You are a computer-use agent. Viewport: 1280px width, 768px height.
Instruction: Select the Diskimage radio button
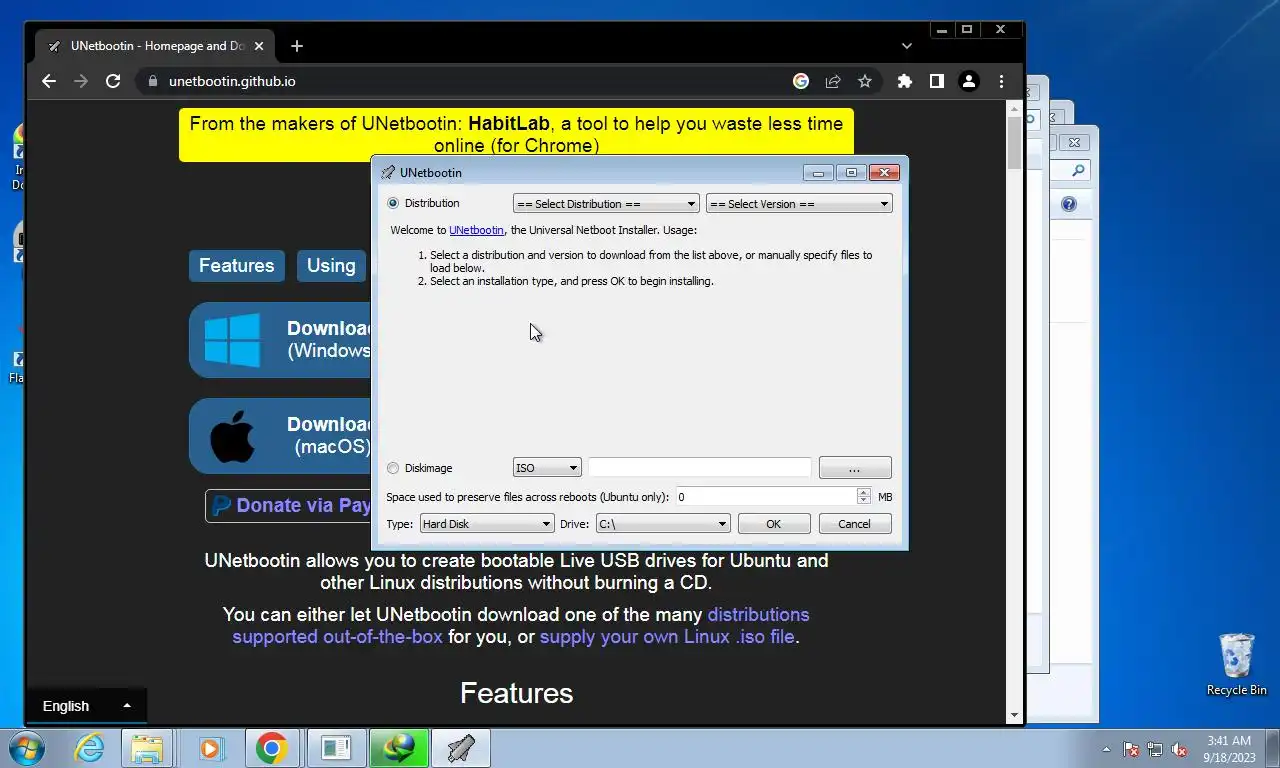393,468
